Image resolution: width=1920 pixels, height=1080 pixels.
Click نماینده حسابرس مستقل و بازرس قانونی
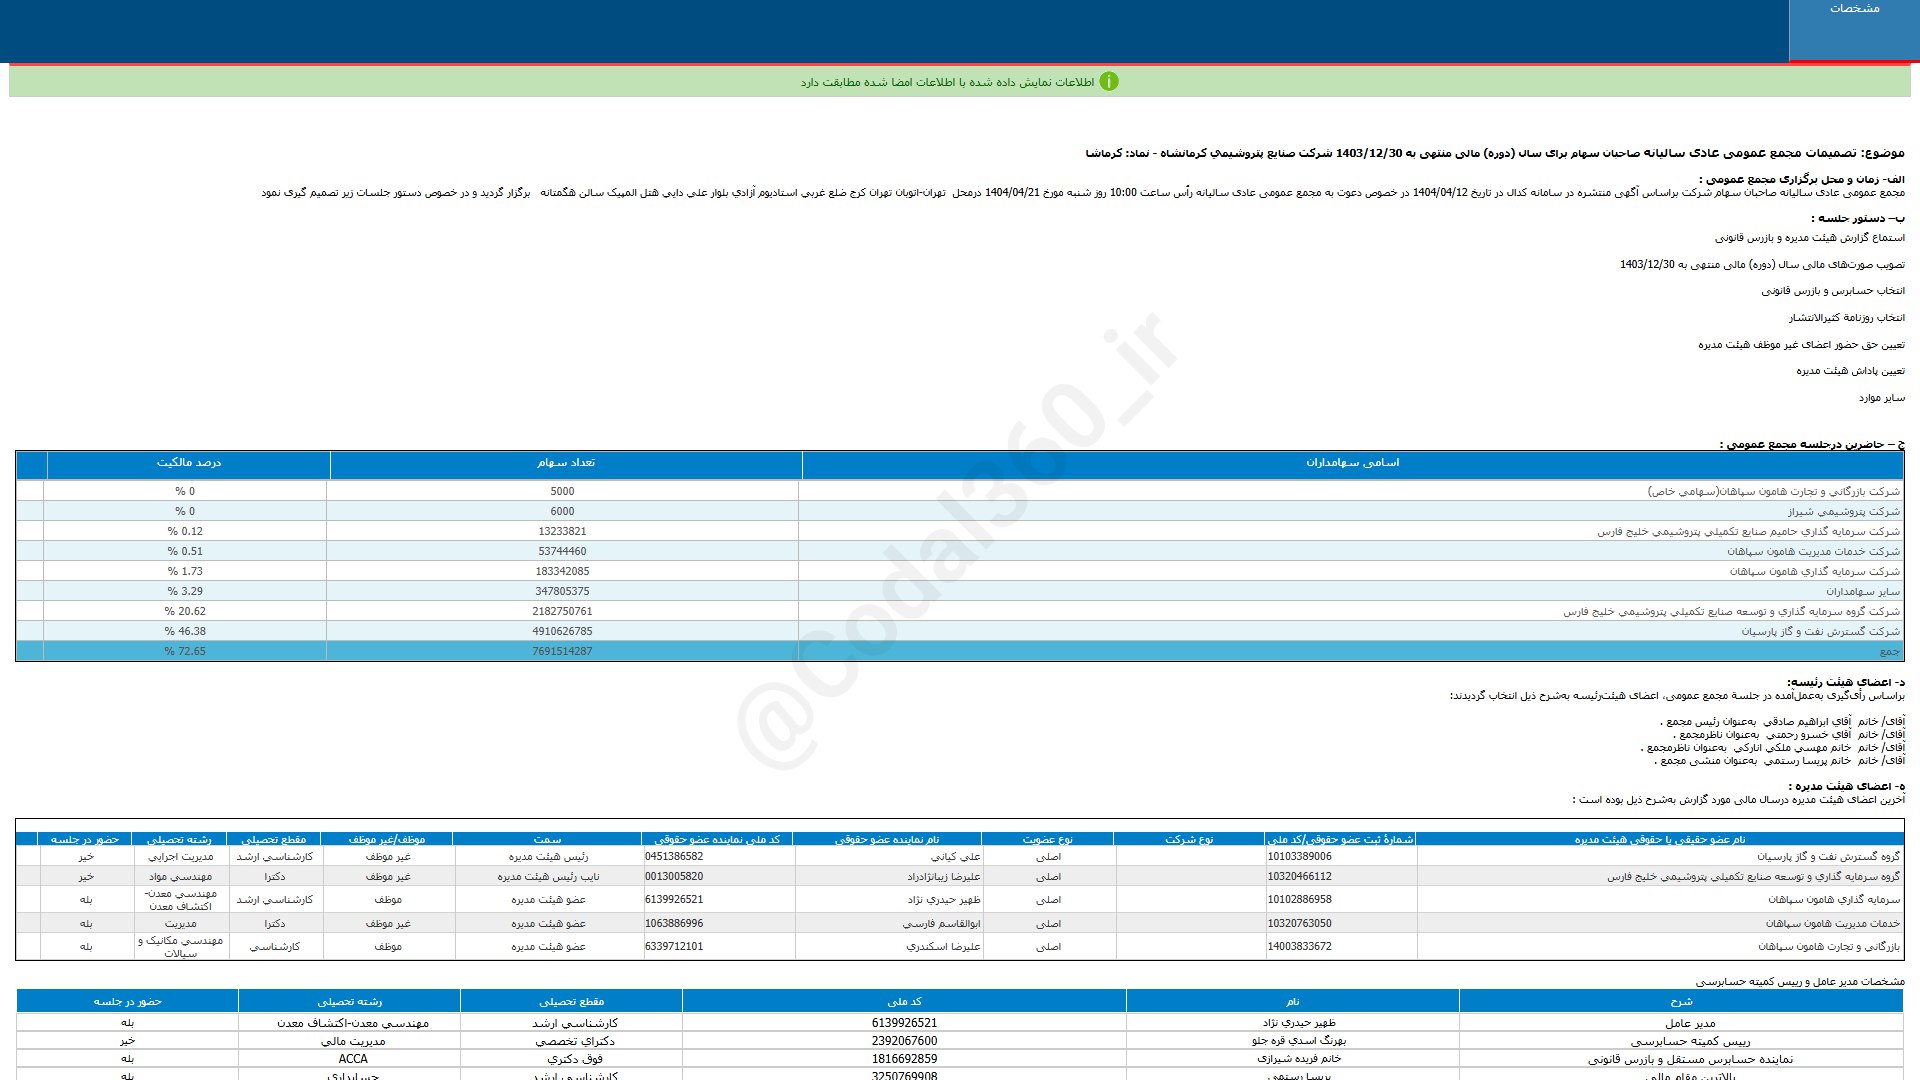[x=1690, y=1059]
